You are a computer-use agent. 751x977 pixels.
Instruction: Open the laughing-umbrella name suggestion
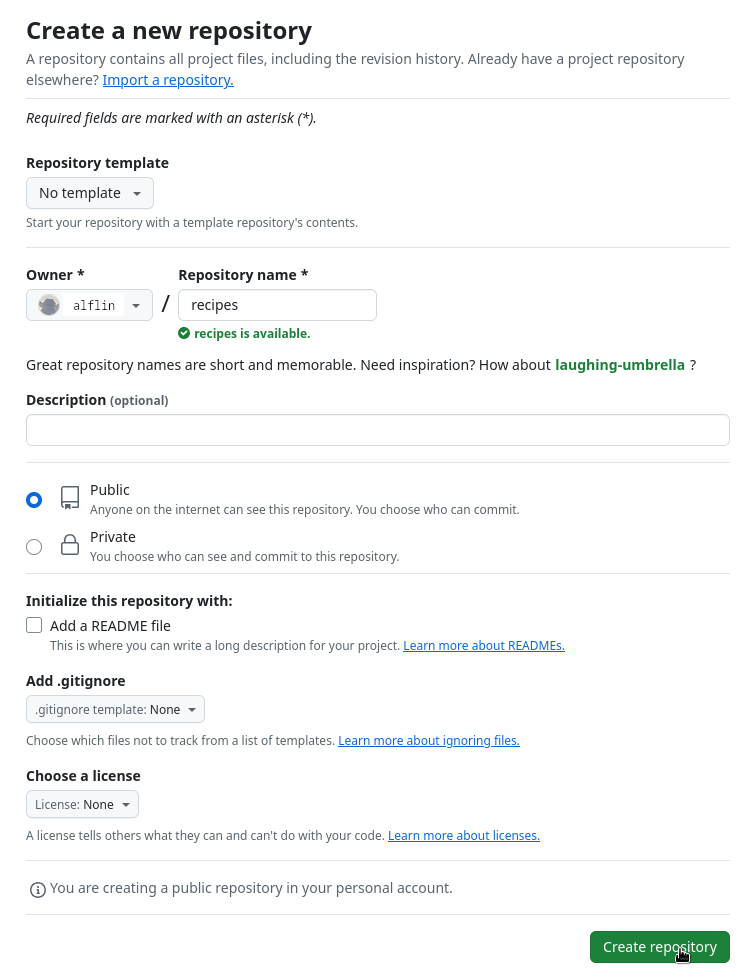point(619,364)
